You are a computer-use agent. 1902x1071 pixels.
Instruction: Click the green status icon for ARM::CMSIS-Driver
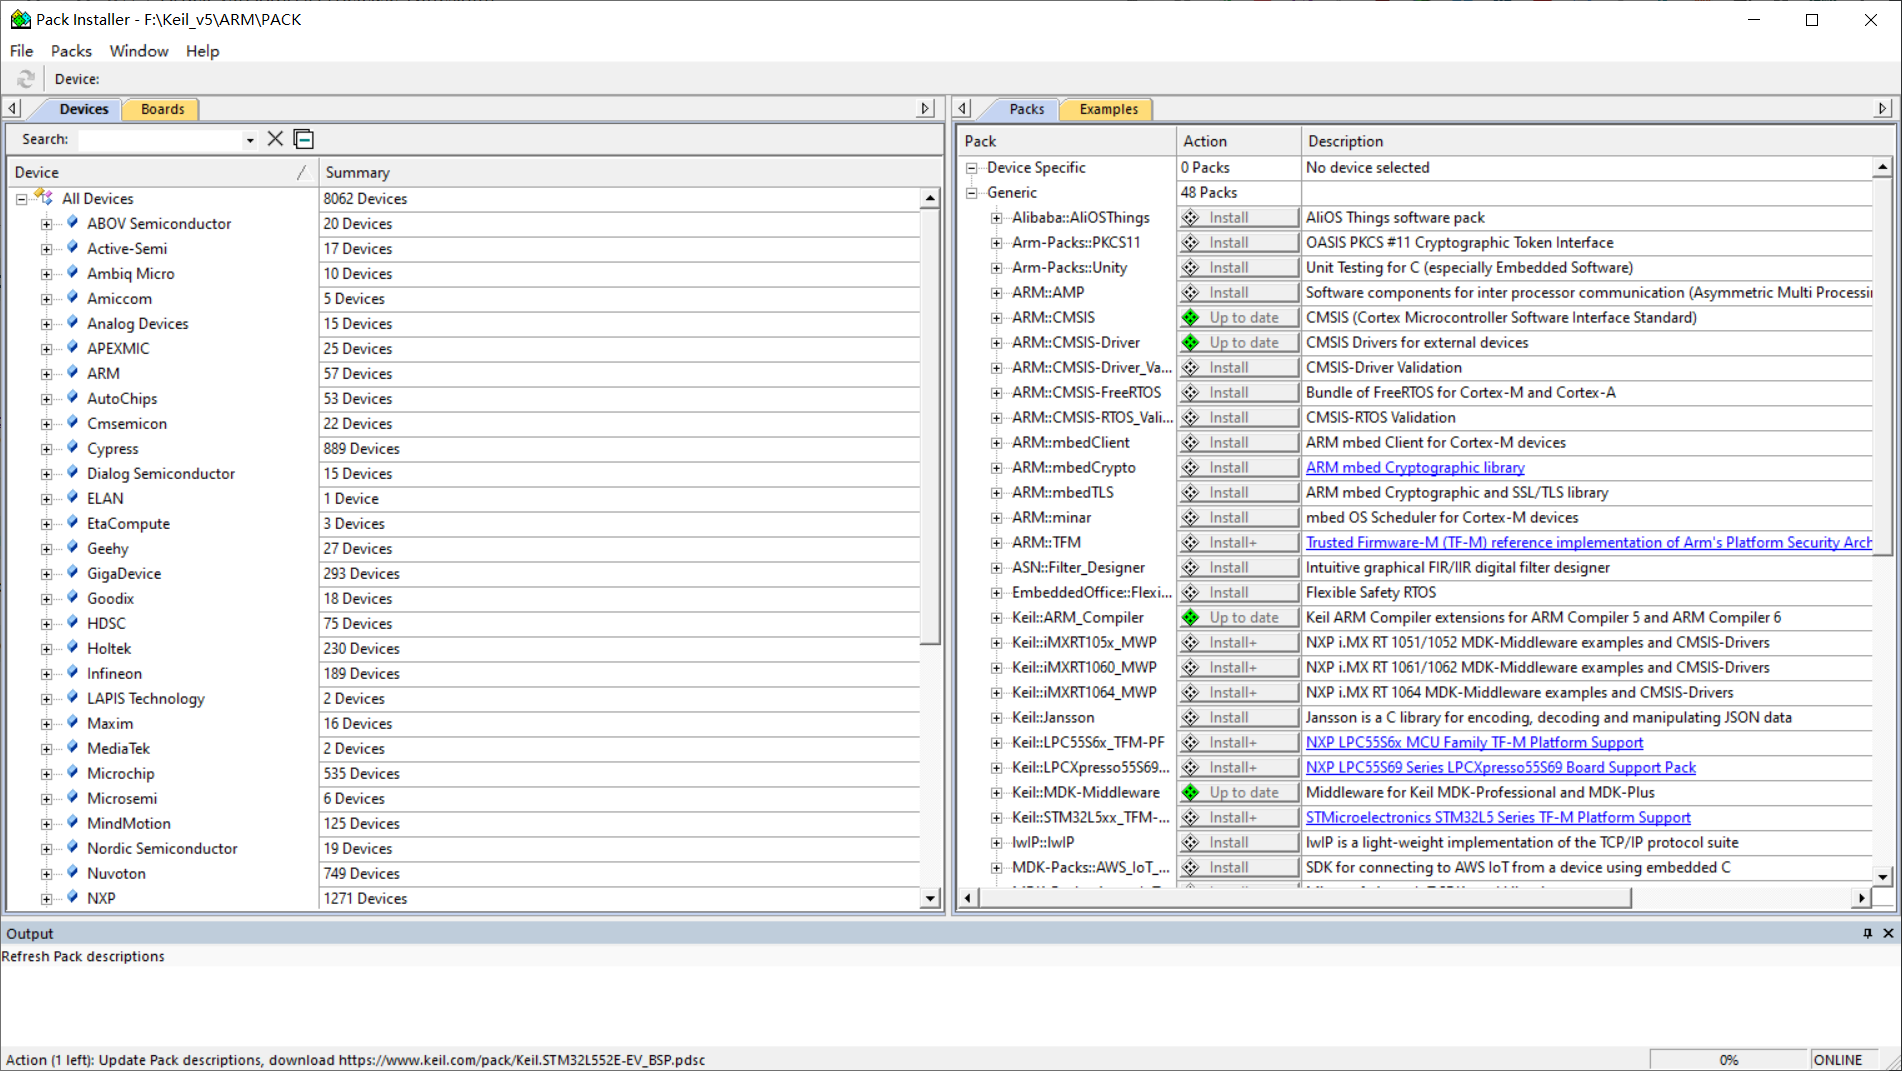coord(1190,342)
